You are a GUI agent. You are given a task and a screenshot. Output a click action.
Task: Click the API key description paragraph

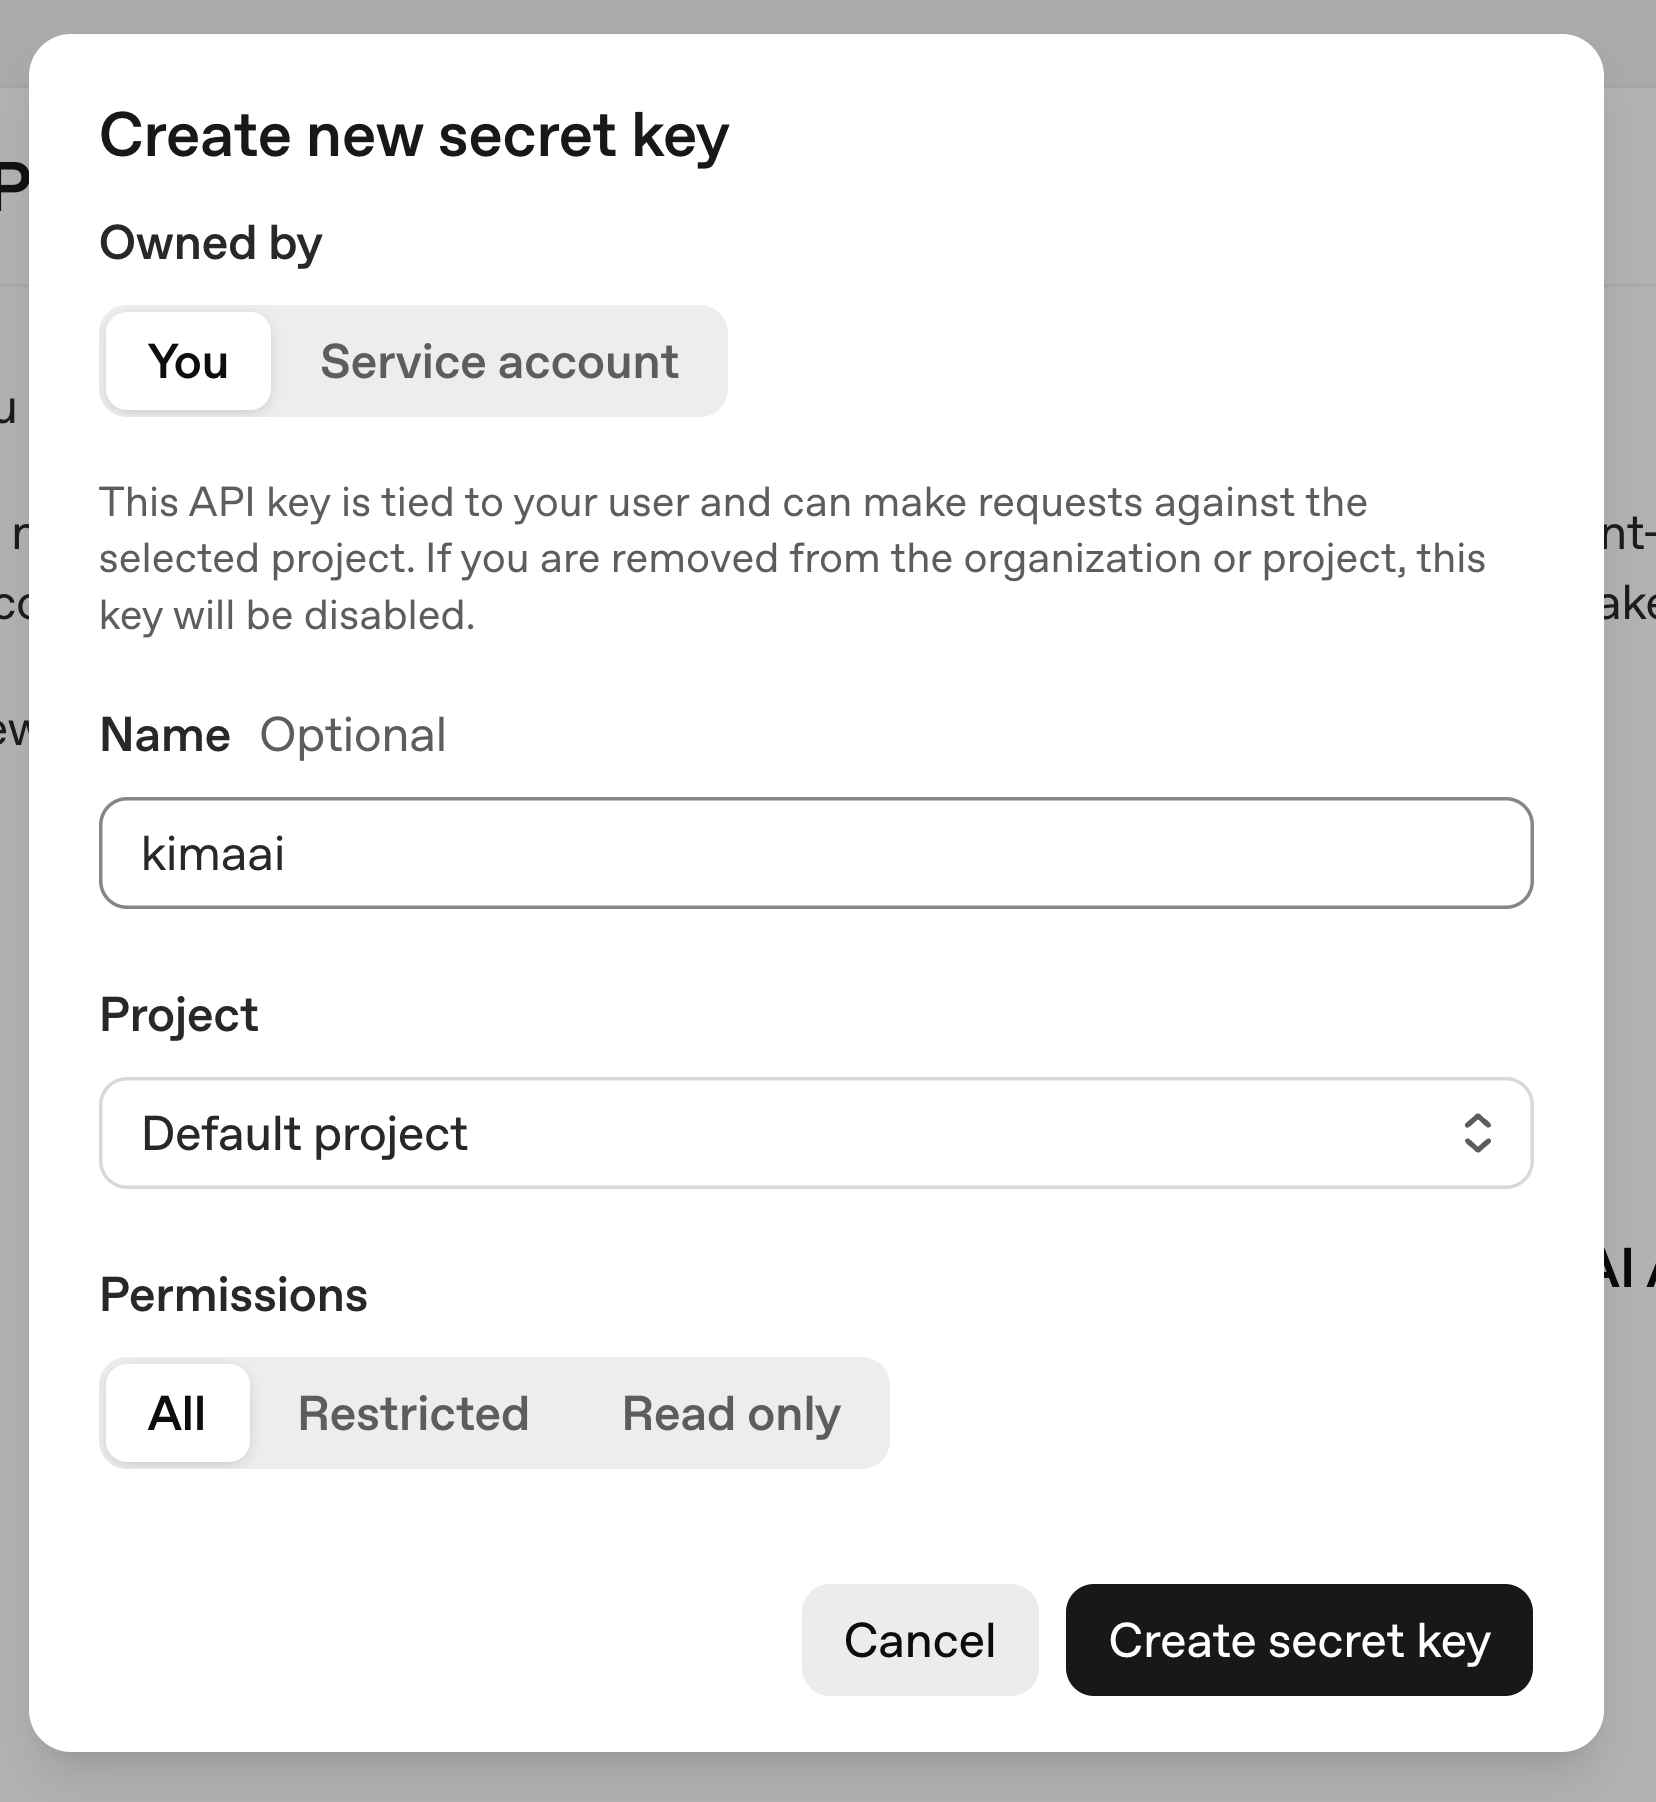(x=790, y=558)
